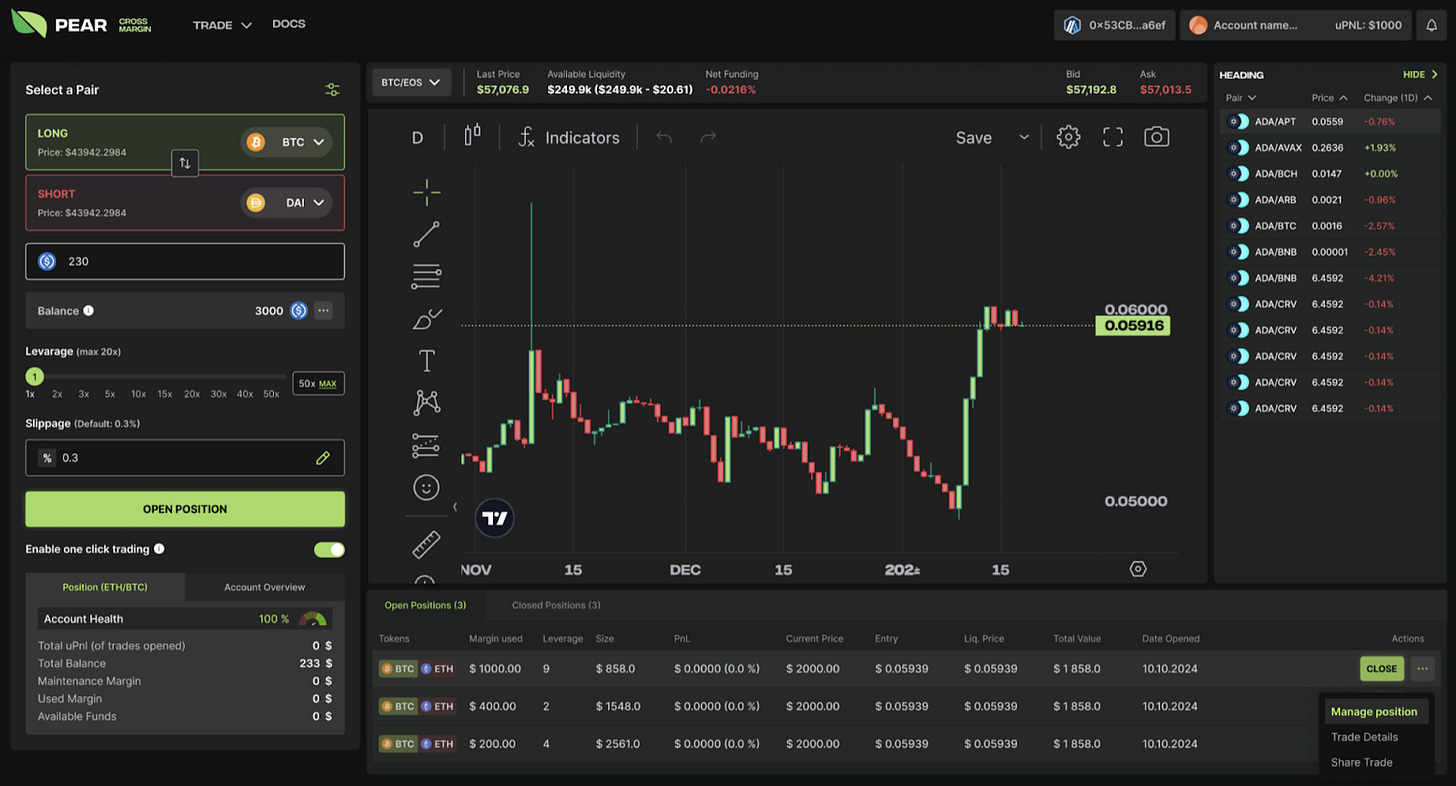Take a chart screenshot with the camera icon

tap(1157, 137)
